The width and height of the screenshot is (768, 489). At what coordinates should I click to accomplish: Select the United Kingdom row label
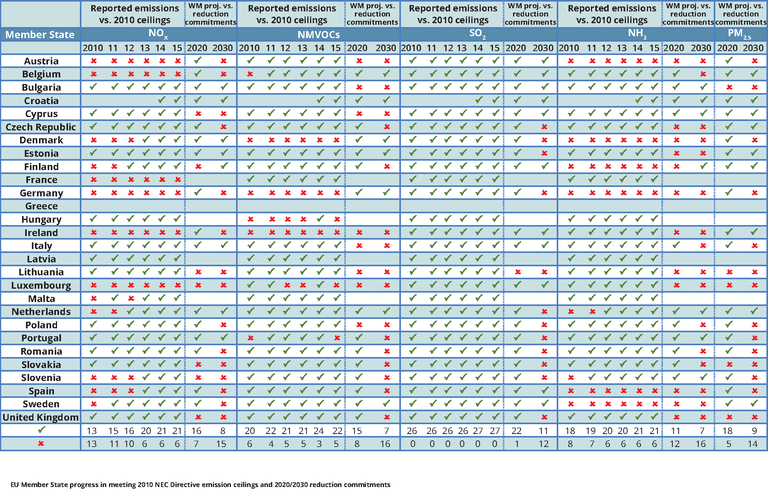[42, 416]
